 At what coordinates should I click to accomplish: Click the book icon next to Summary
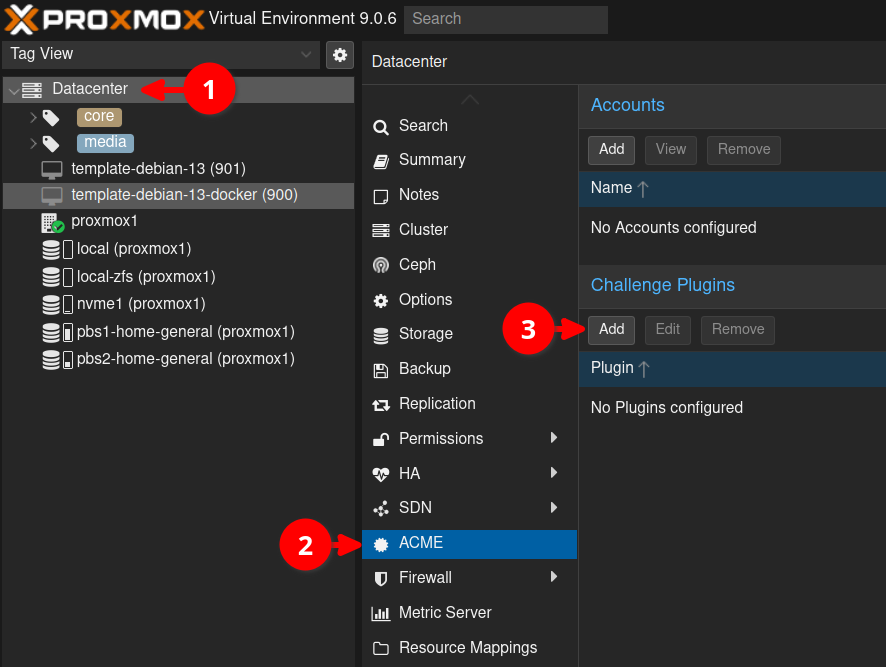tap(381, 162)
